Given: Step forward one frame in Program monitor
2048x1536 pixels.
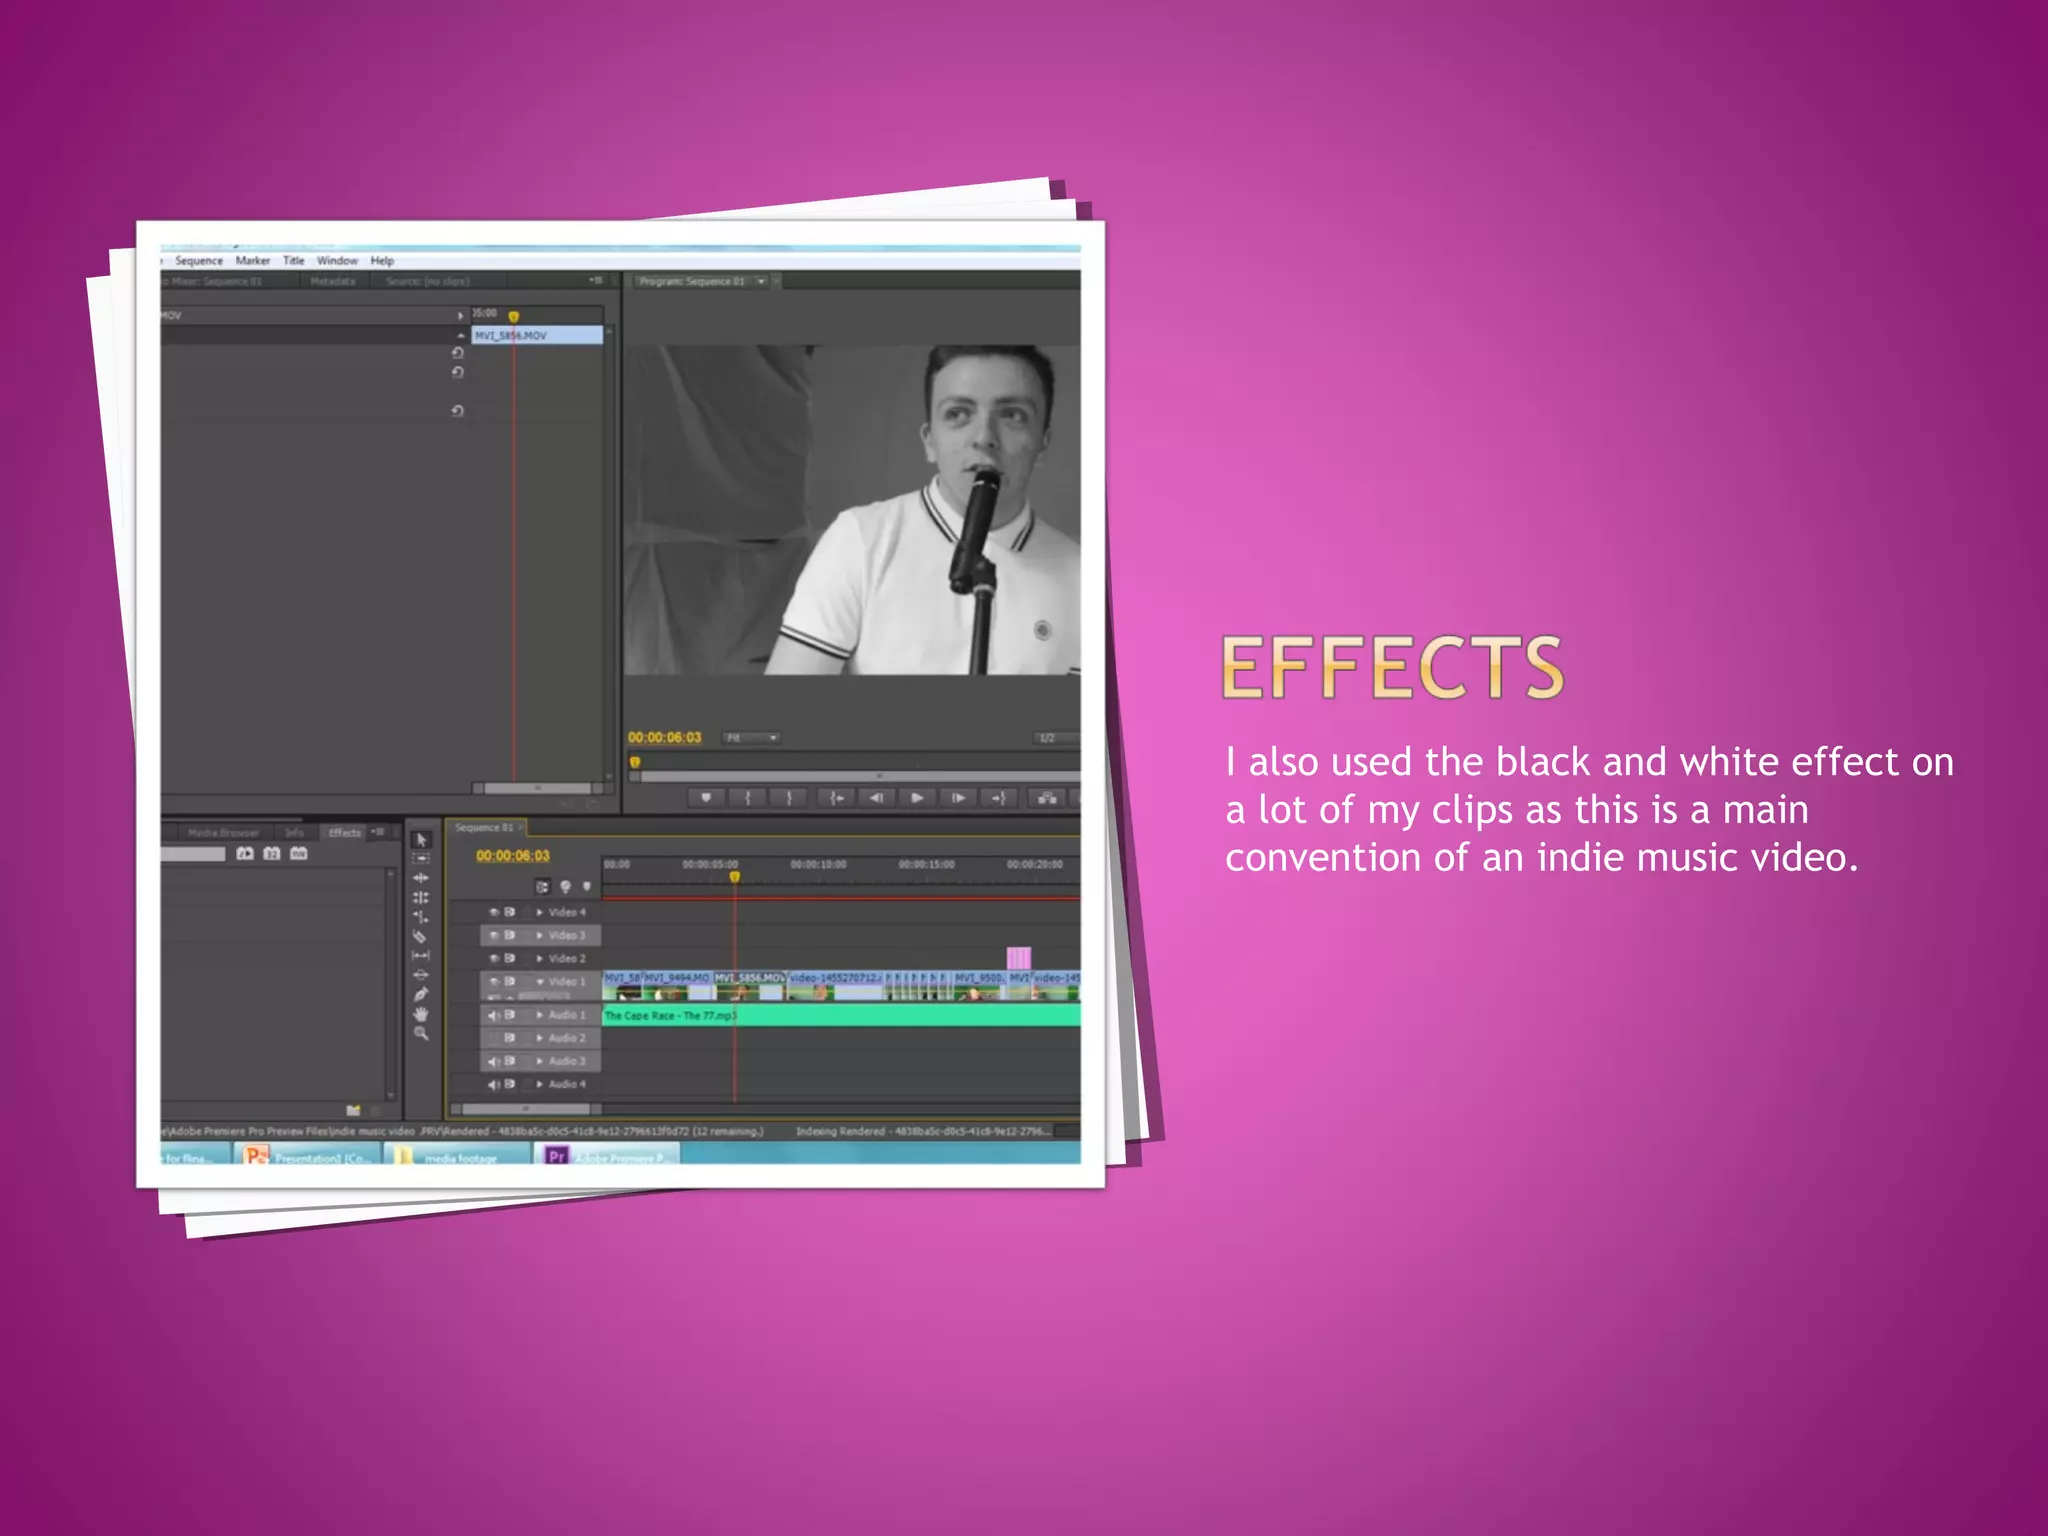Looking at the screenshot, I should coord(958,798).
